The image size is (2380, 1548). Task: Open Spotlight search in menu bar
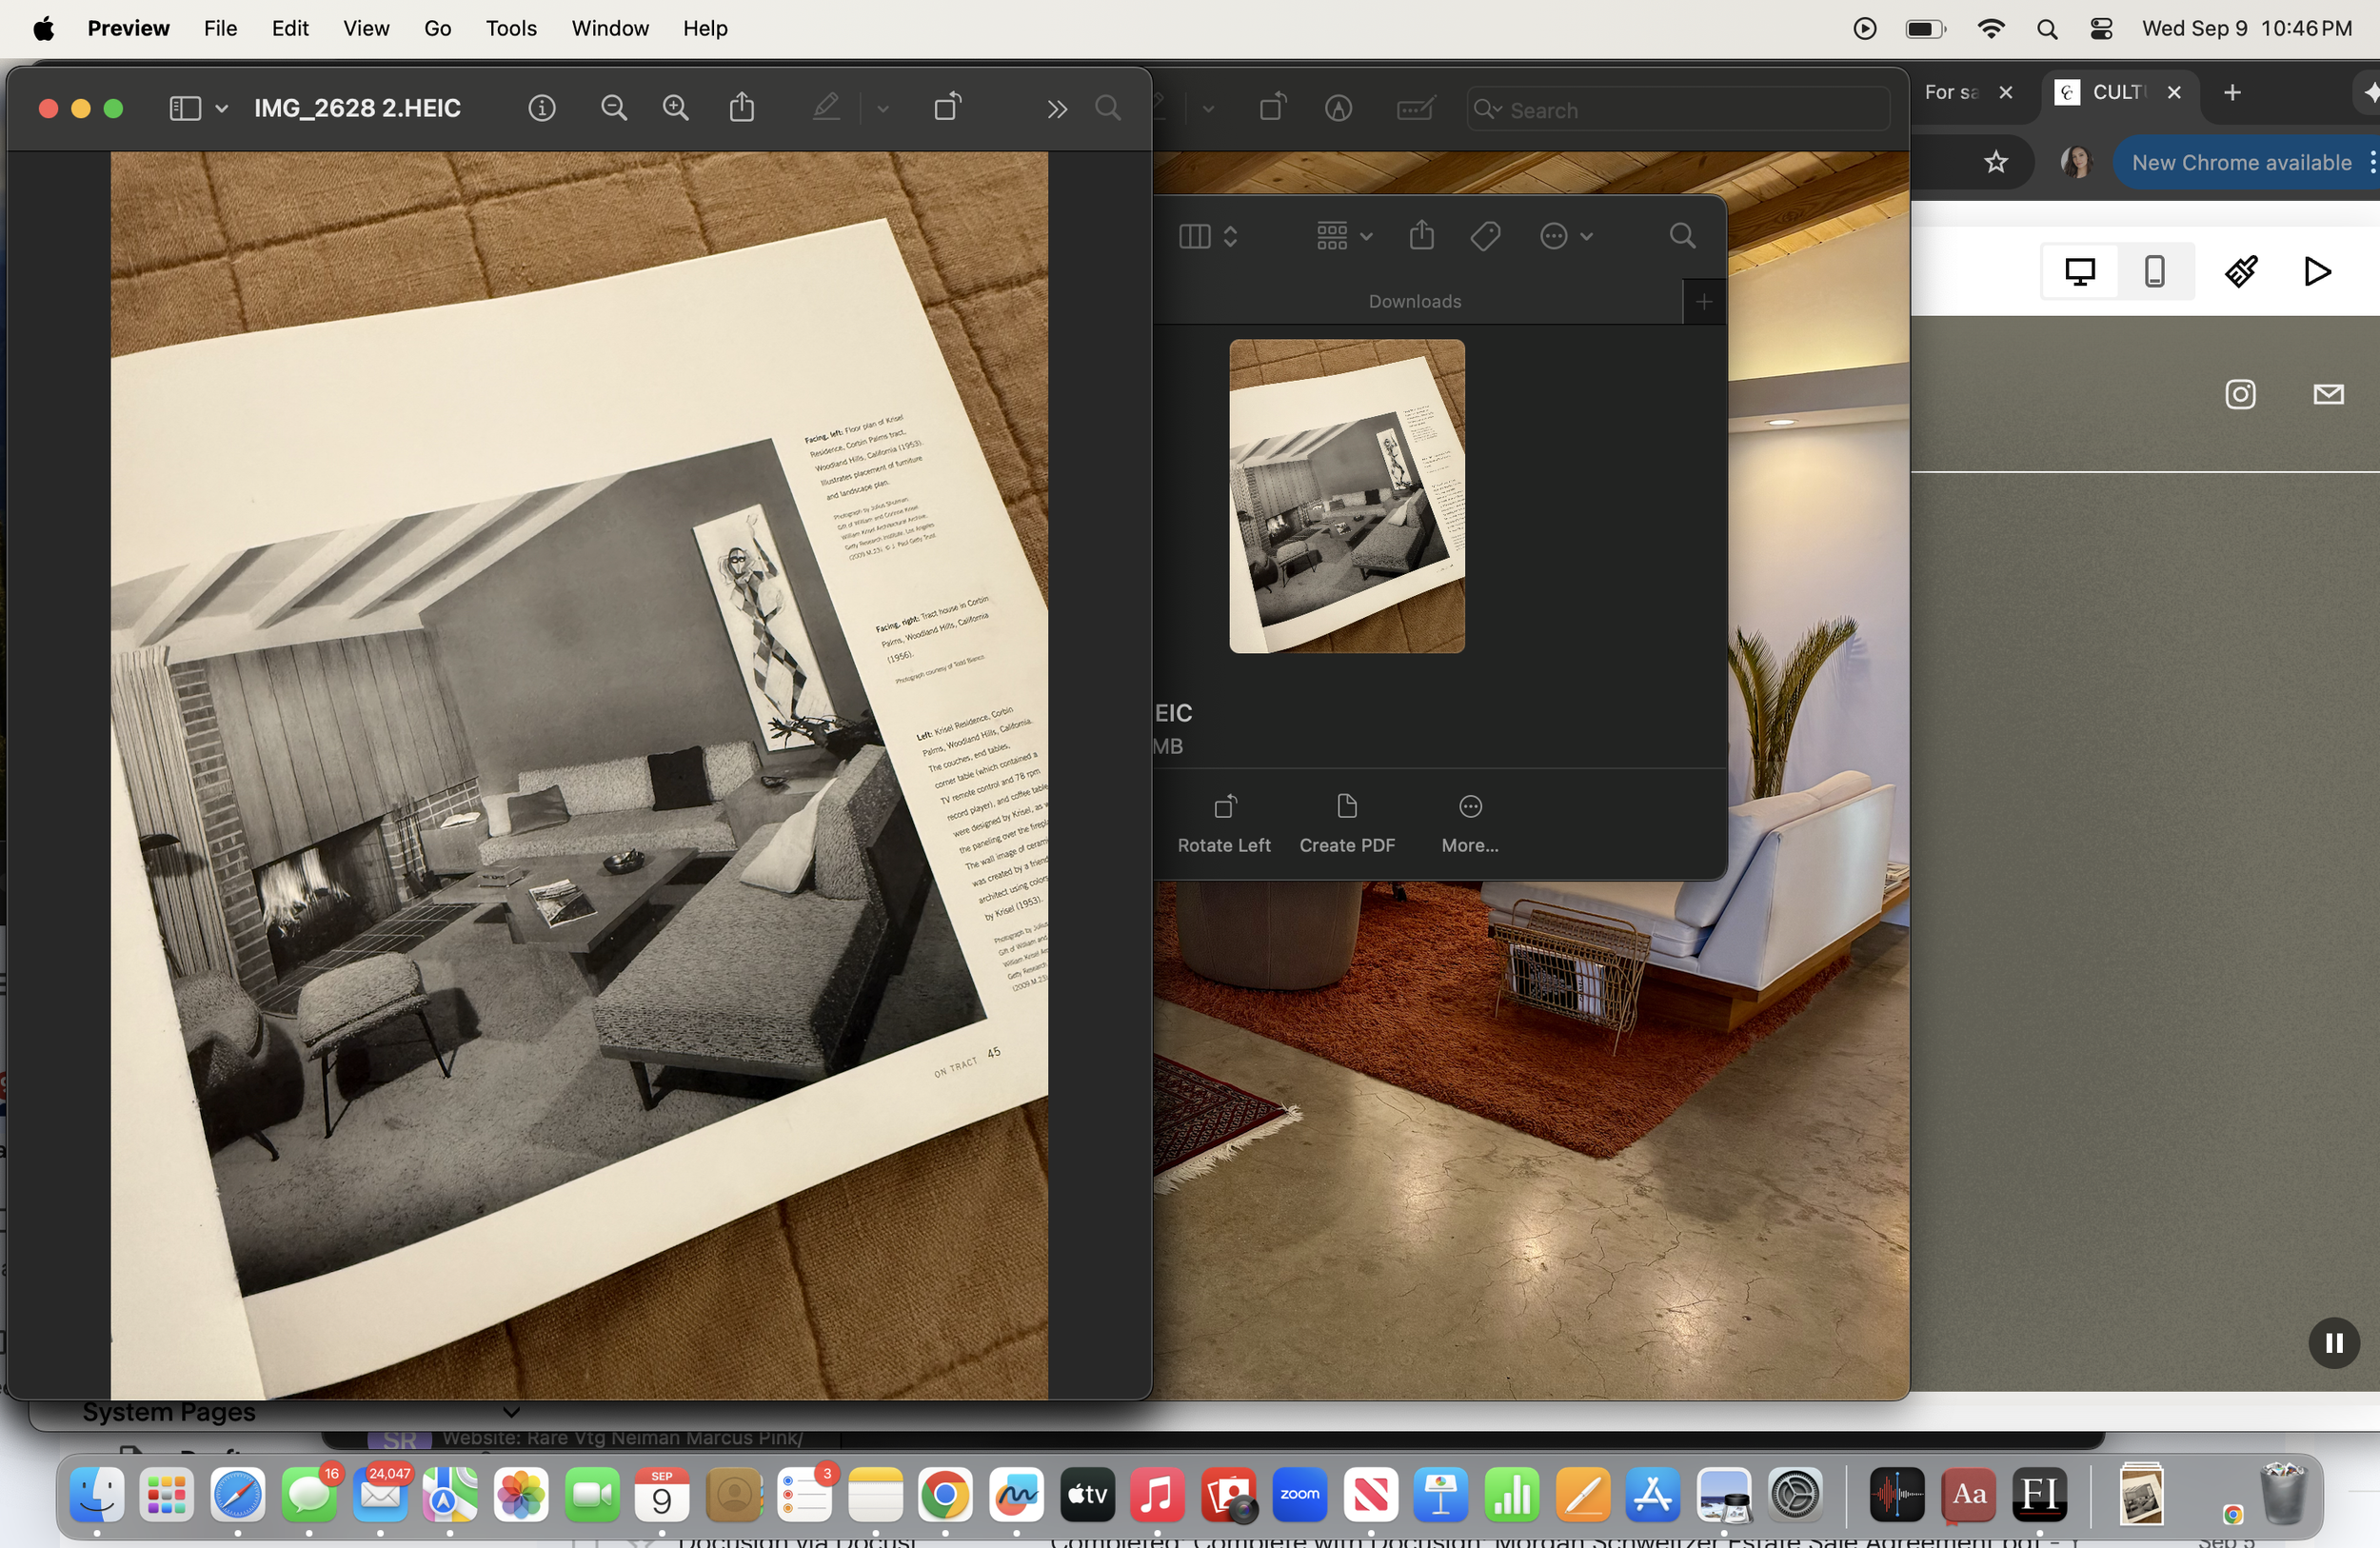tap(2046, 29)
